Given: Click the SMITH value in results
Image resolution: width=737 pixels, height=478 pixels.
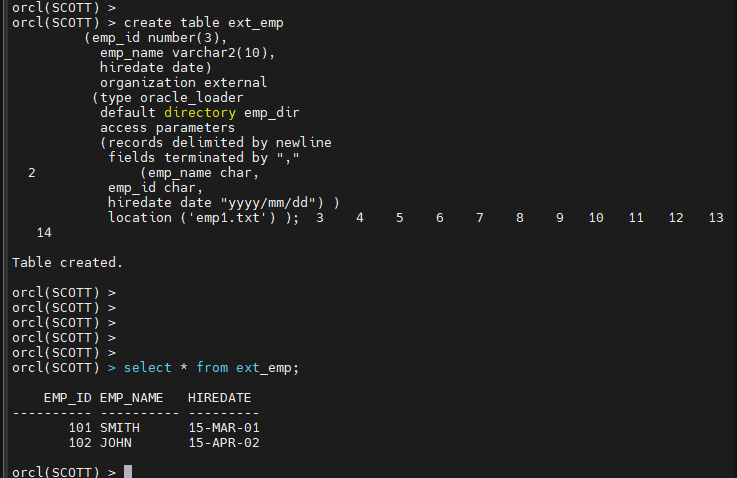Looking at the screenshot, I should point(120,428).
